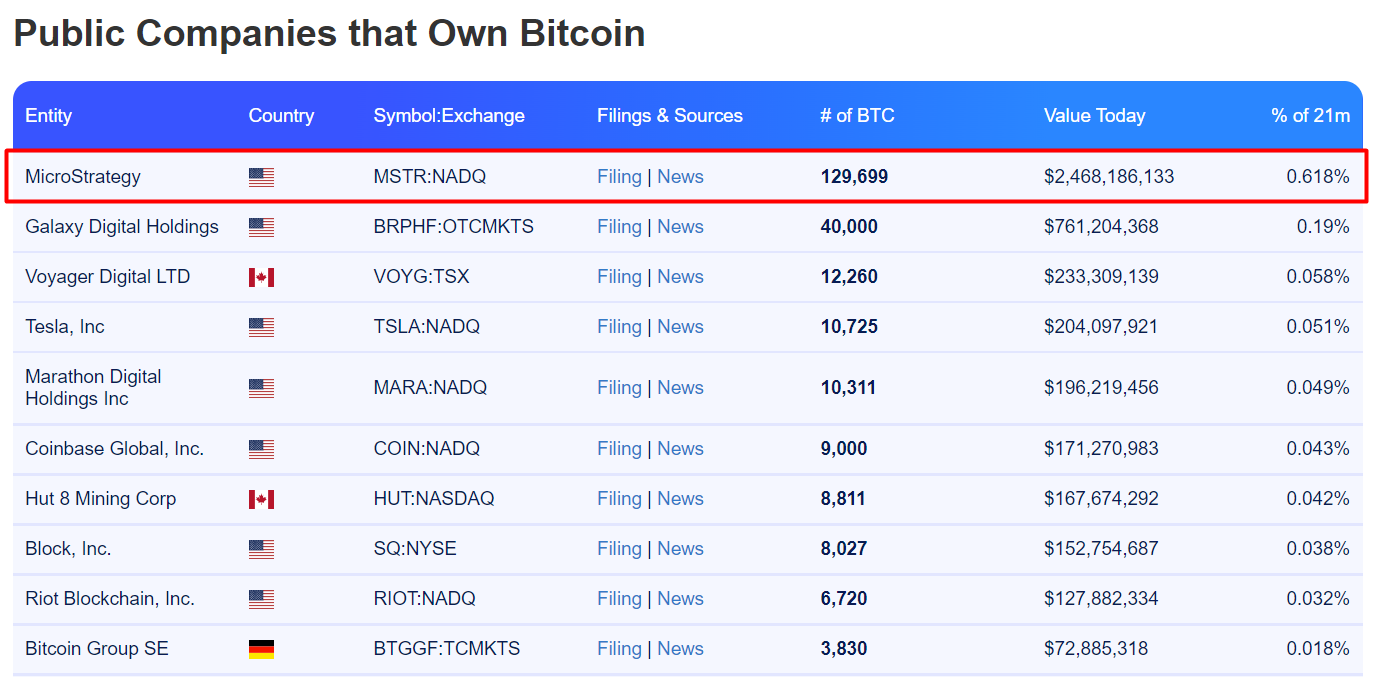Viewport: 1376px width, 677px height.
Task: Click the Canadian flag beside Voyager Digital LTD
Action: pos(261,278)
